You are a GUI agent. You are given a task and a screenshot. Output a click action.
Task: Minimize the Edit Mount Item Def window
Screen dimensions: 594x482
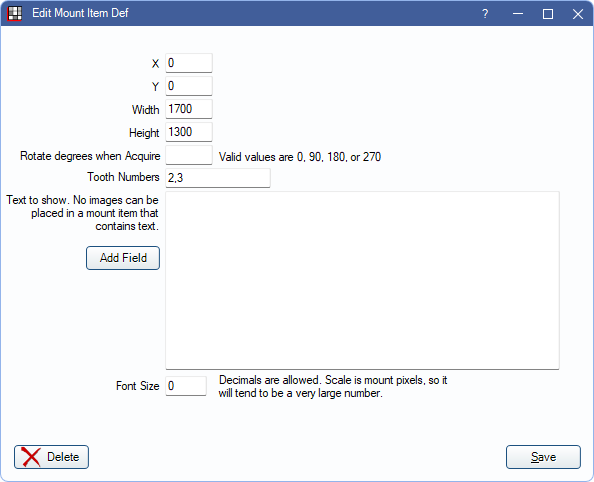coord(518,14)
